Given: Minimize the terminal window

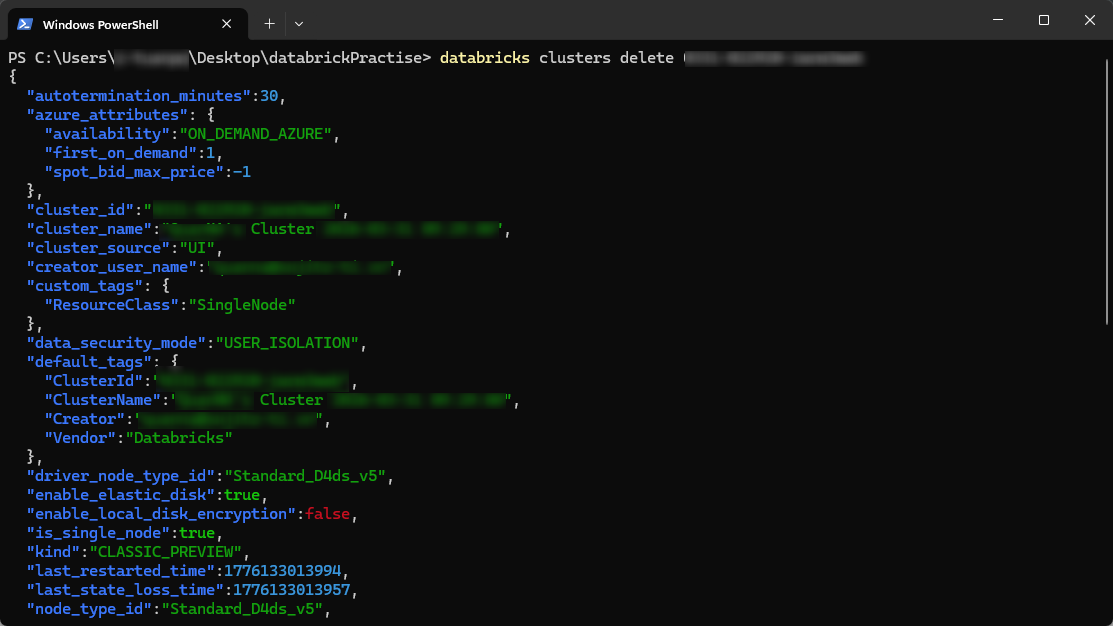Looking at the screenshot, I should click(997, 21).
